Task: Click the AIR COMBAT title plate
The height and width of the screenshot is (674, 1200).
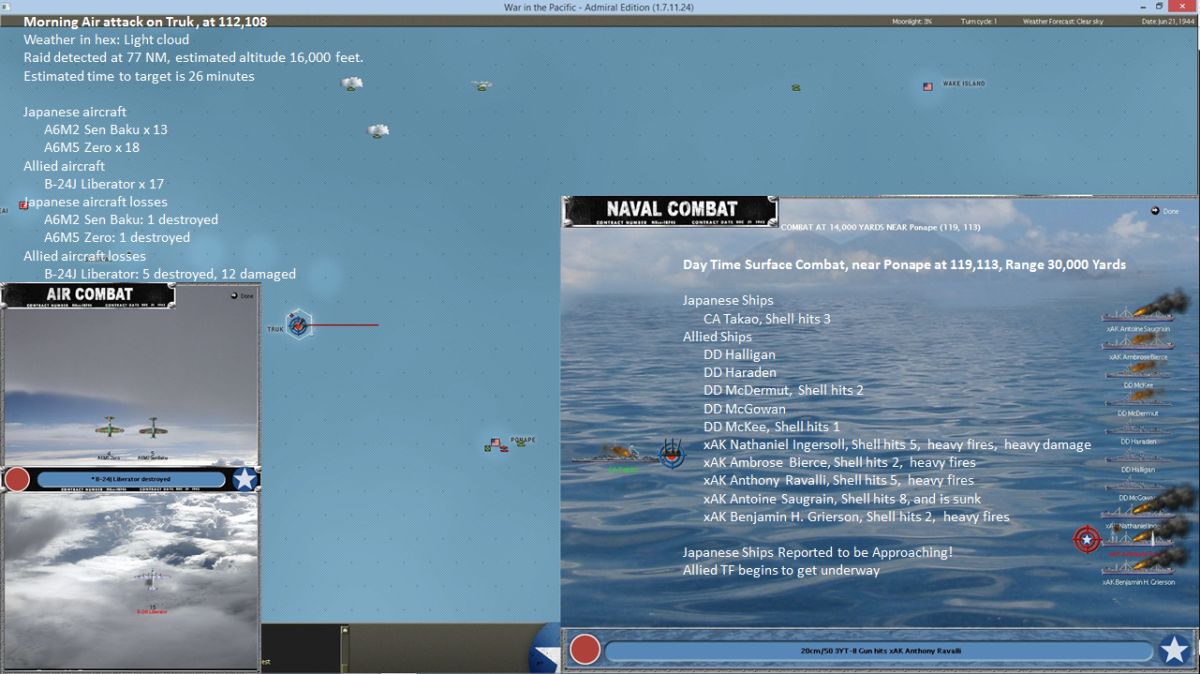Action: (89, 295)
